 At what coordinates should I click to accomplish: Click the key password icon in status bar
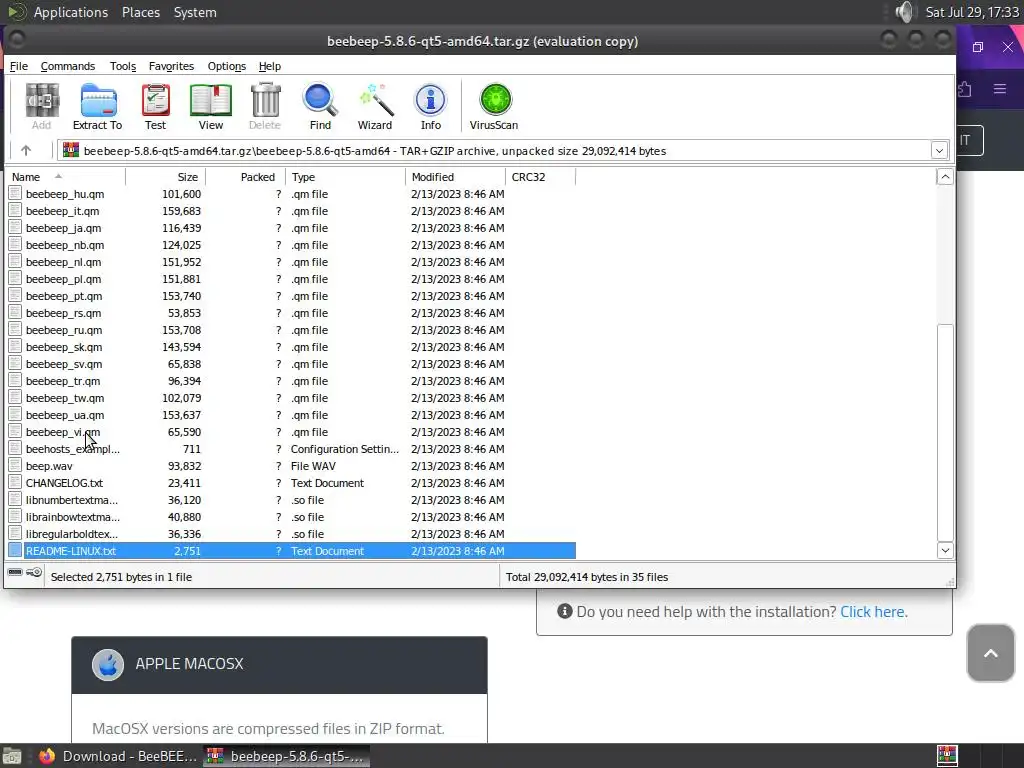tap(34, 572)
